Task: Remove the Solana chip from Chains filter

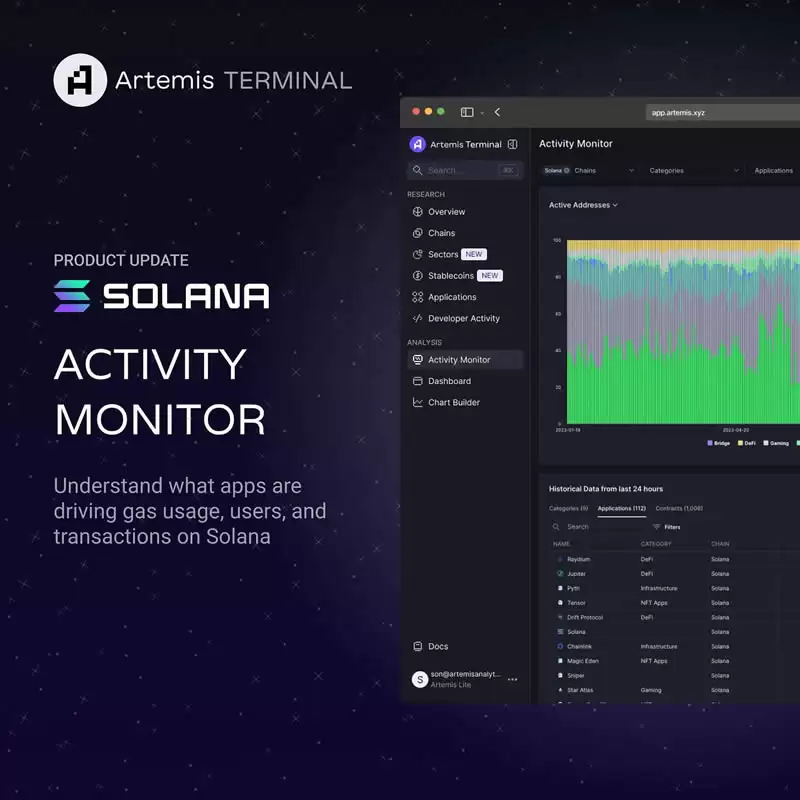Action: tap(566, 170)
